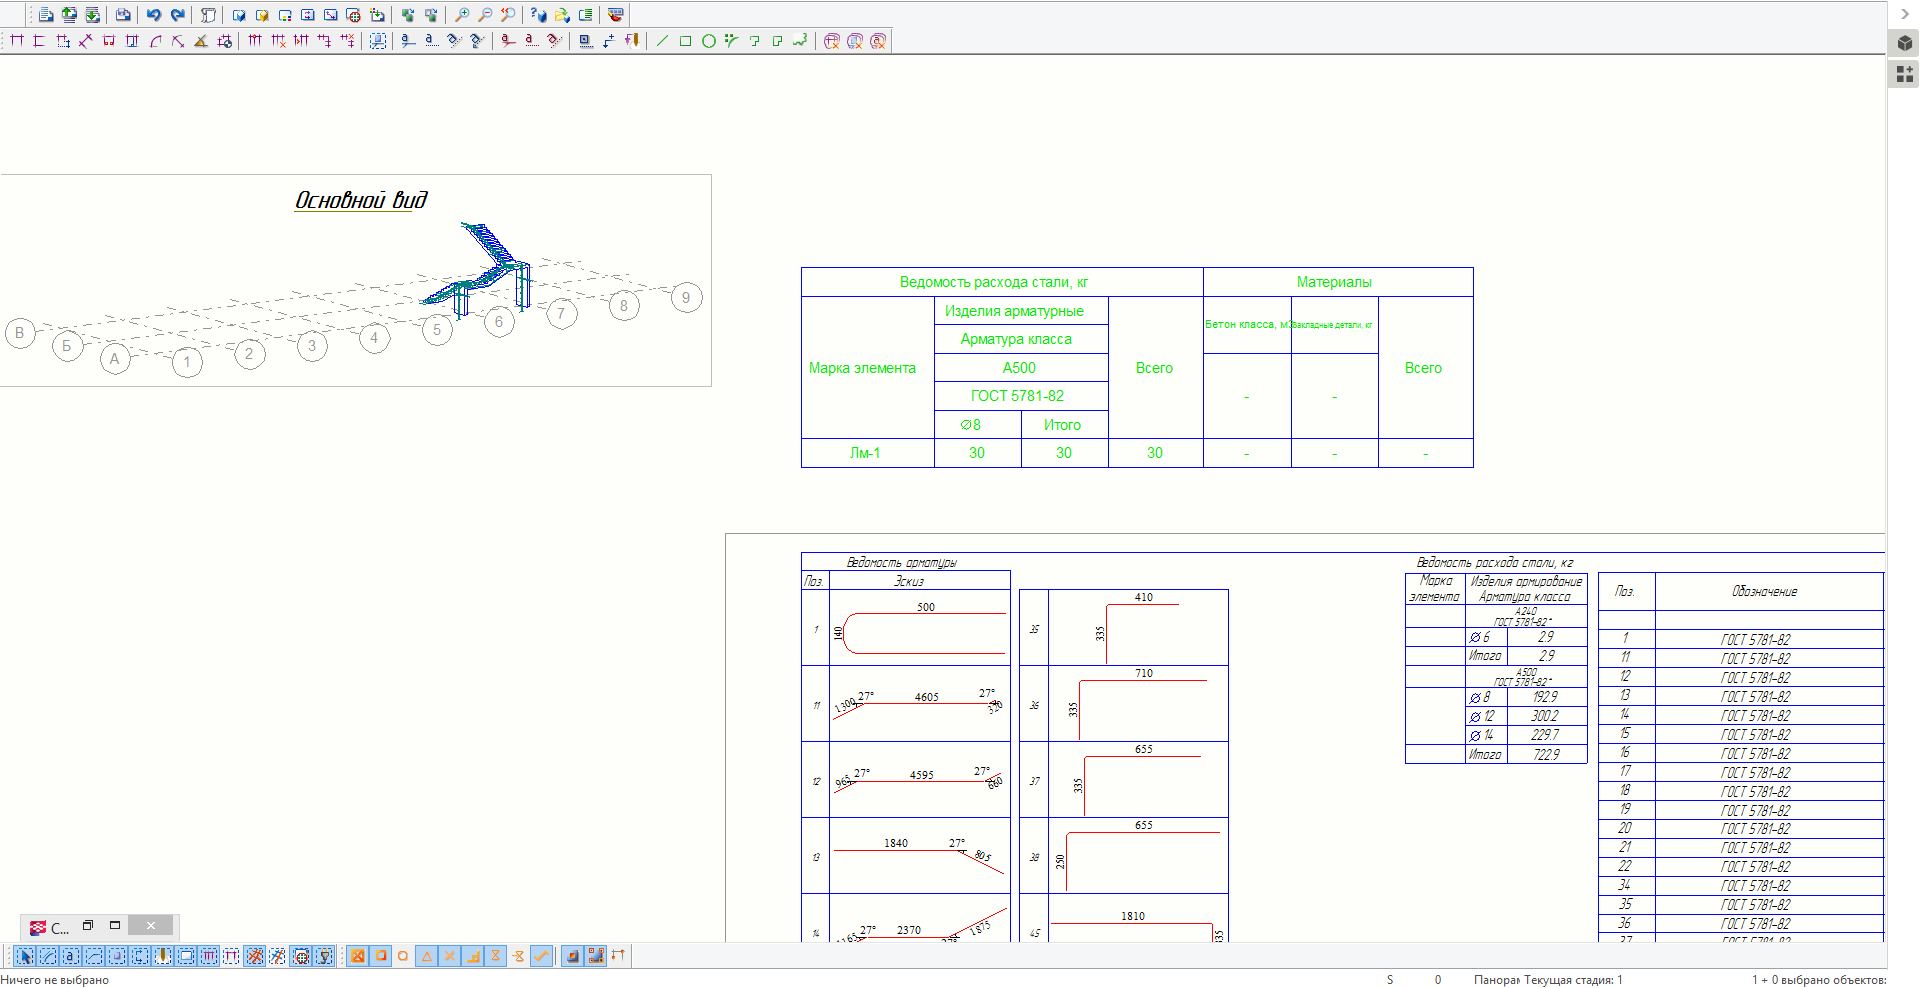The height and width of the screenshot is (988, 1920).
Task: Restore the minimized document window
Action: point(88,926)
